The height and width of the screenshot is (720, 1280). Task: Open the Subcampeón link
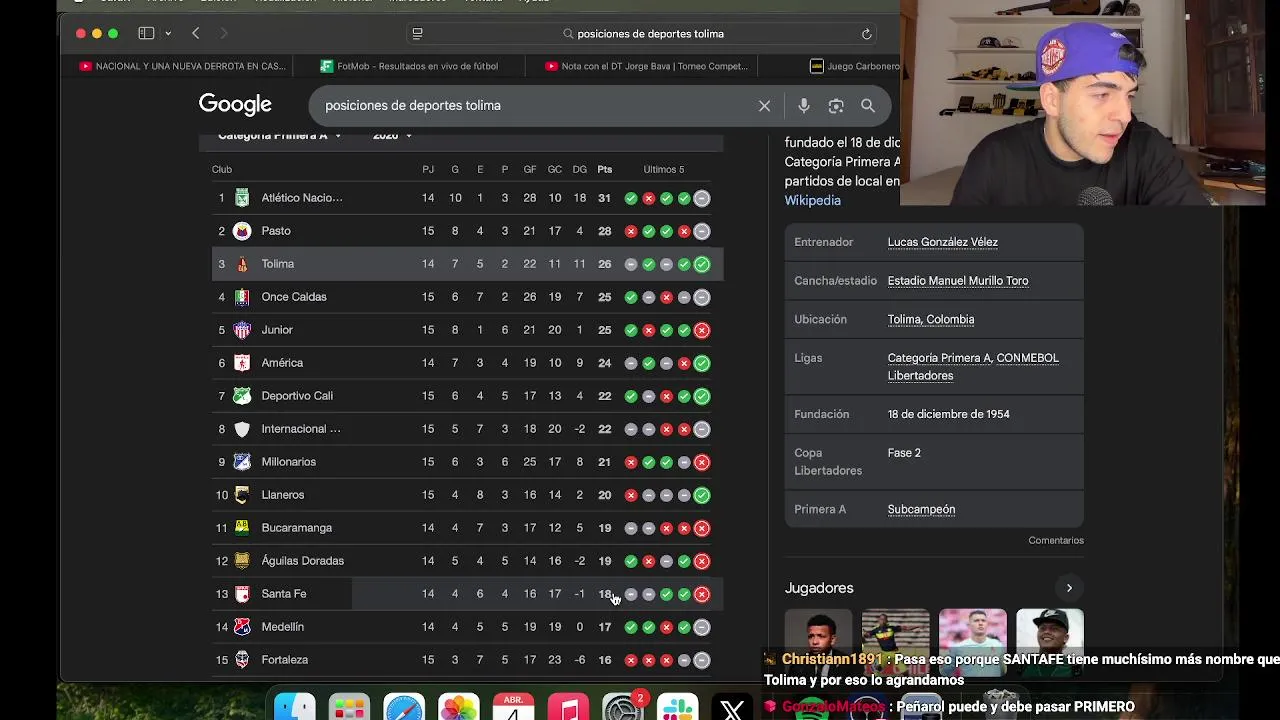pos(921,509)
